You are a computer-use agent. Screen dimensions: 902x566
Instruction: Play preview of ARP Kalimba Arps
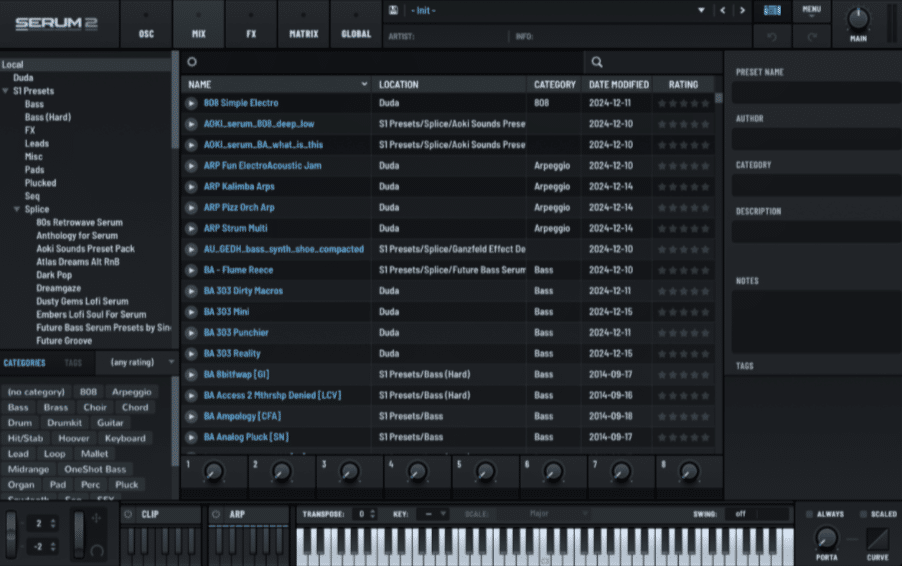point(191,187)
